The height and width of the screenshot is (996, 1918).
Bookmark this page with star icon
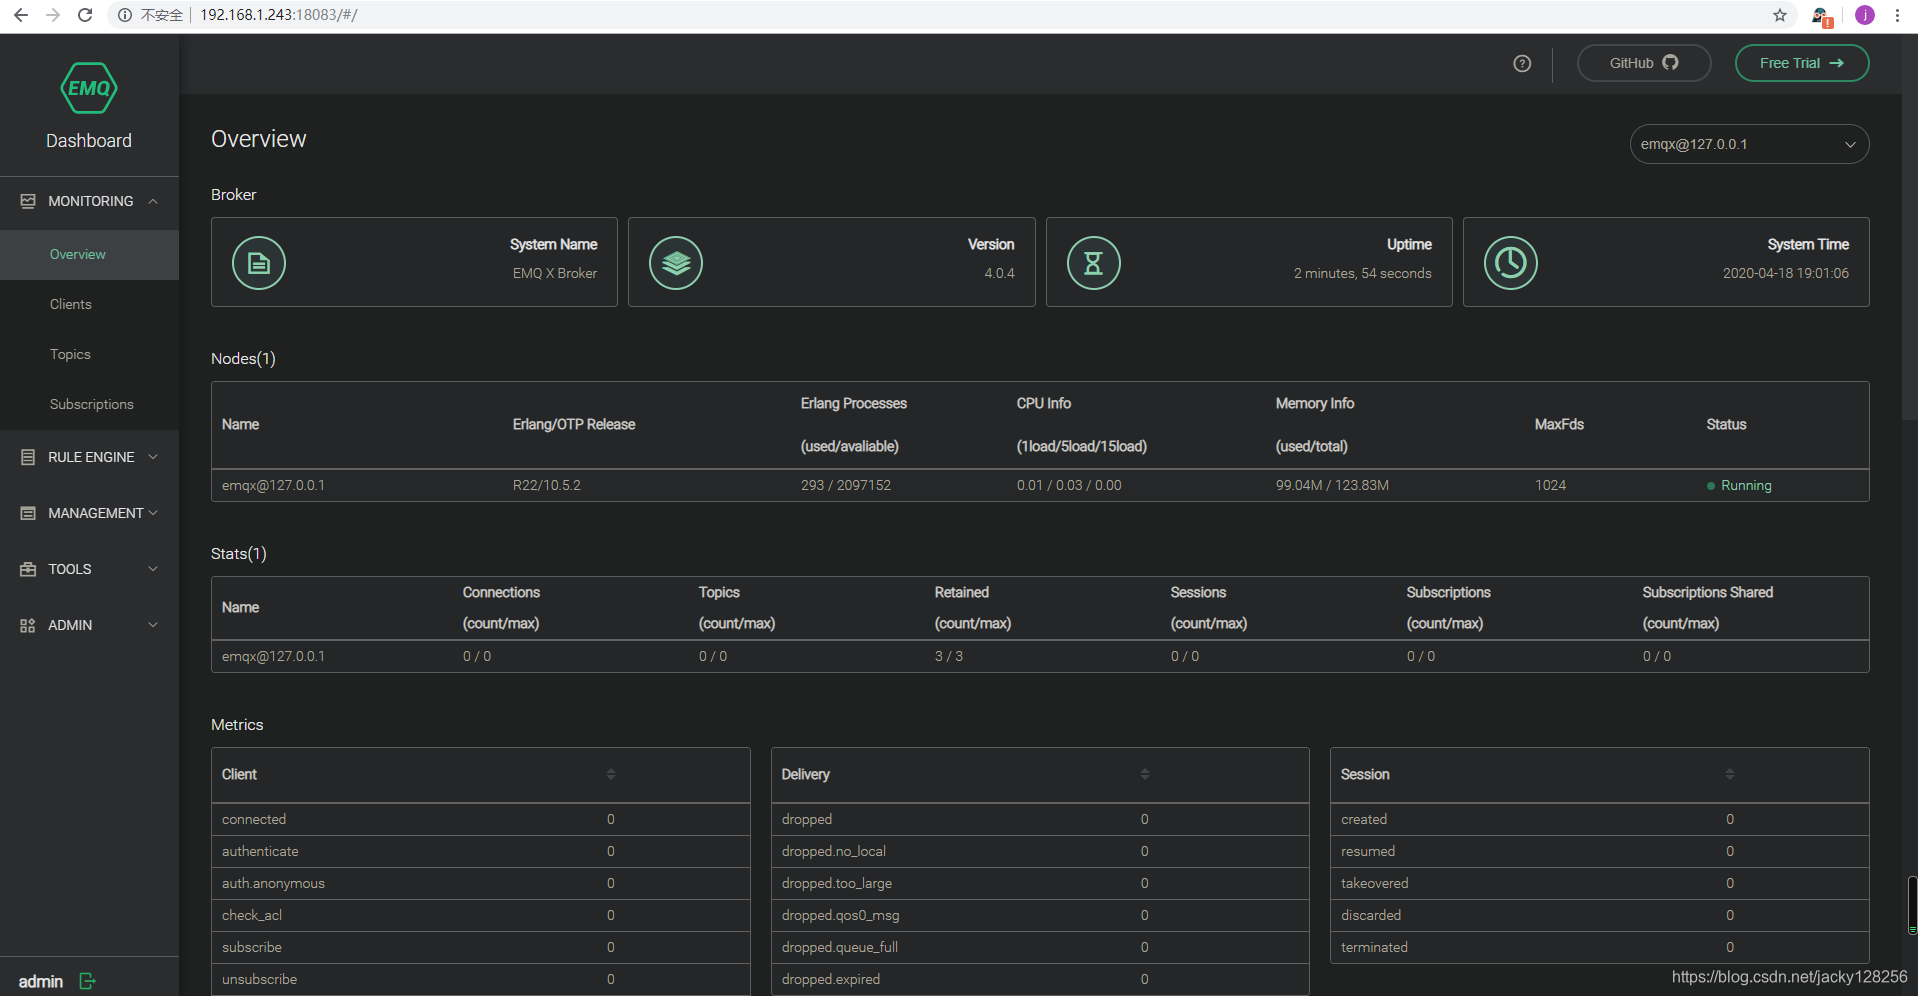click(x=1780, y=15)
